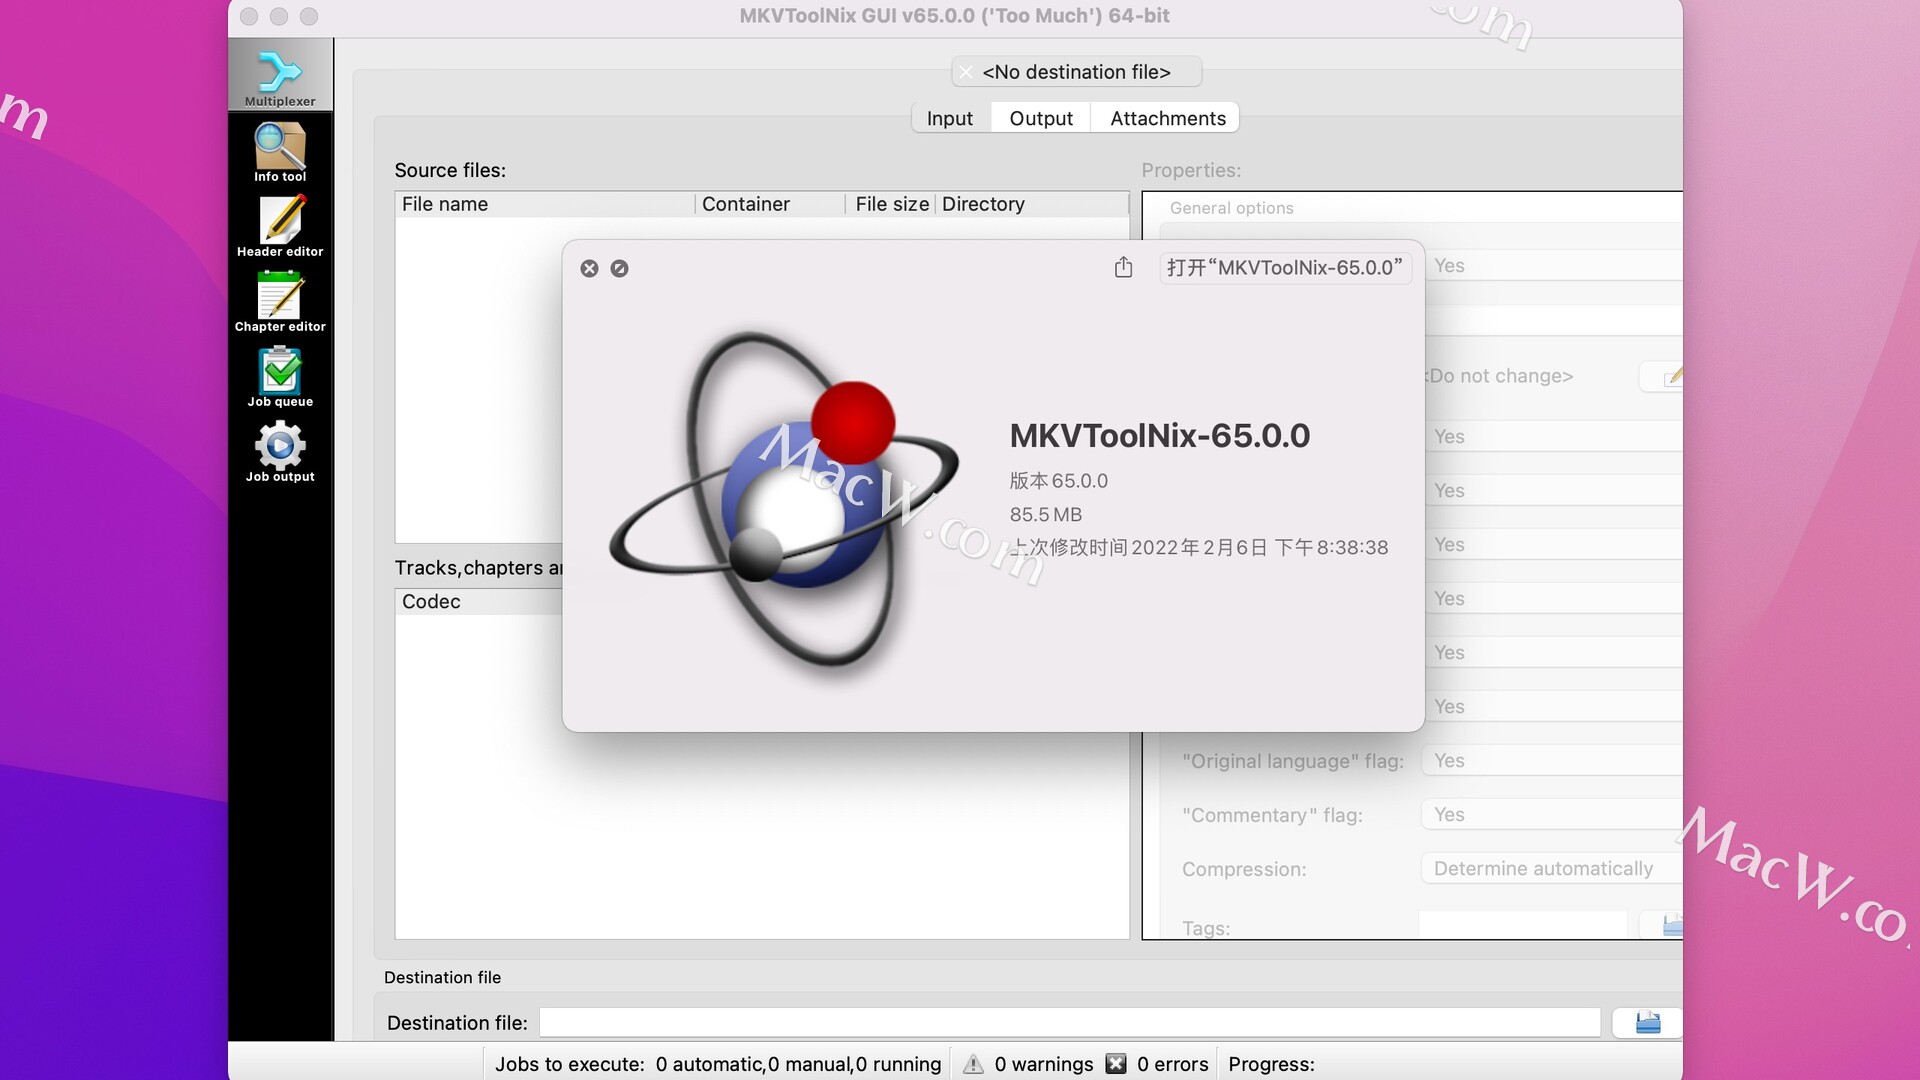The image size is (1920, 1080).
Task: Switch to the Attachments tab
Action: (x=1167, y=117)
